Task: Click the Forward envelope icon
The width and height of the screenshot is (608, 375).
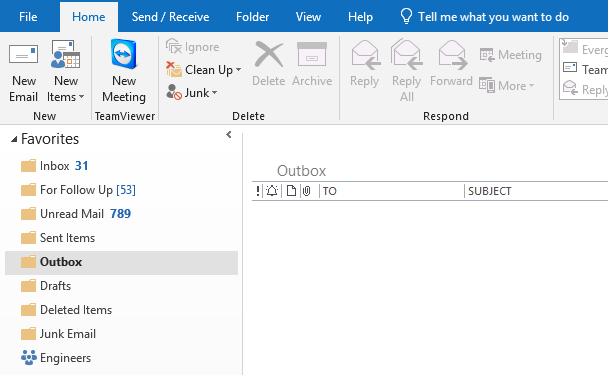Action: click(x=452, y=55)
